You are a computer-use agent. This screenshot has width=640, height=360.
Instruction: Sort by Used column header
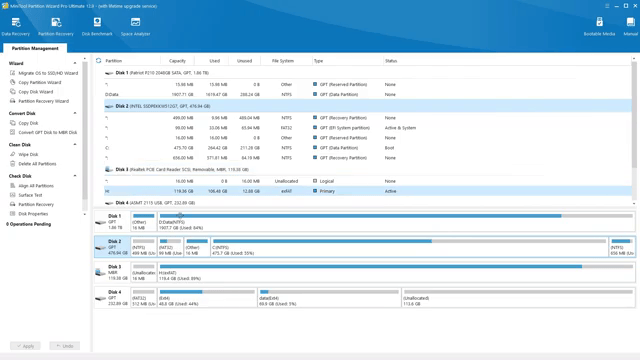(214, 61)
